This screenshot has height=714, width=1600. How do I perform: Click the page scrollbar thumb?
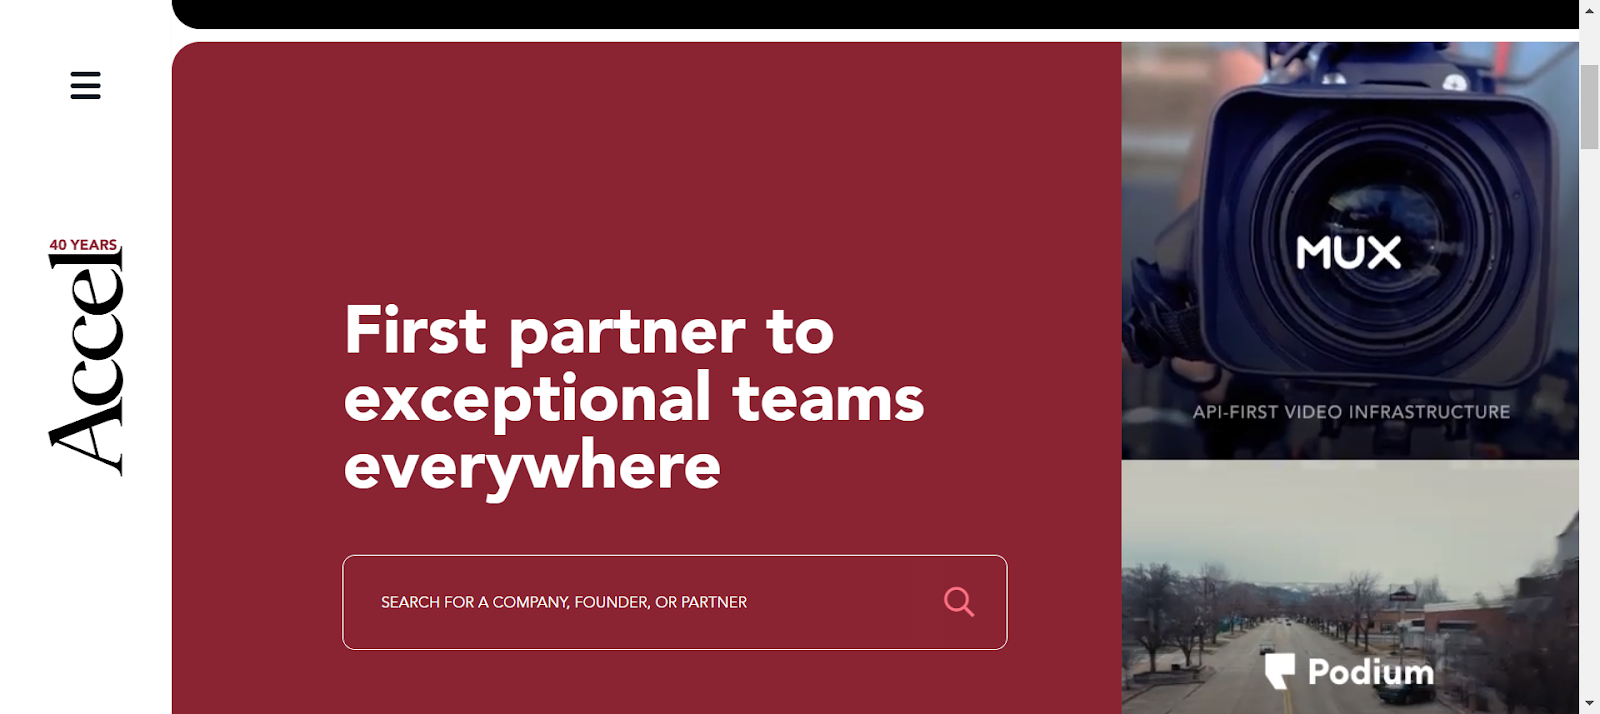(1590, 107)
